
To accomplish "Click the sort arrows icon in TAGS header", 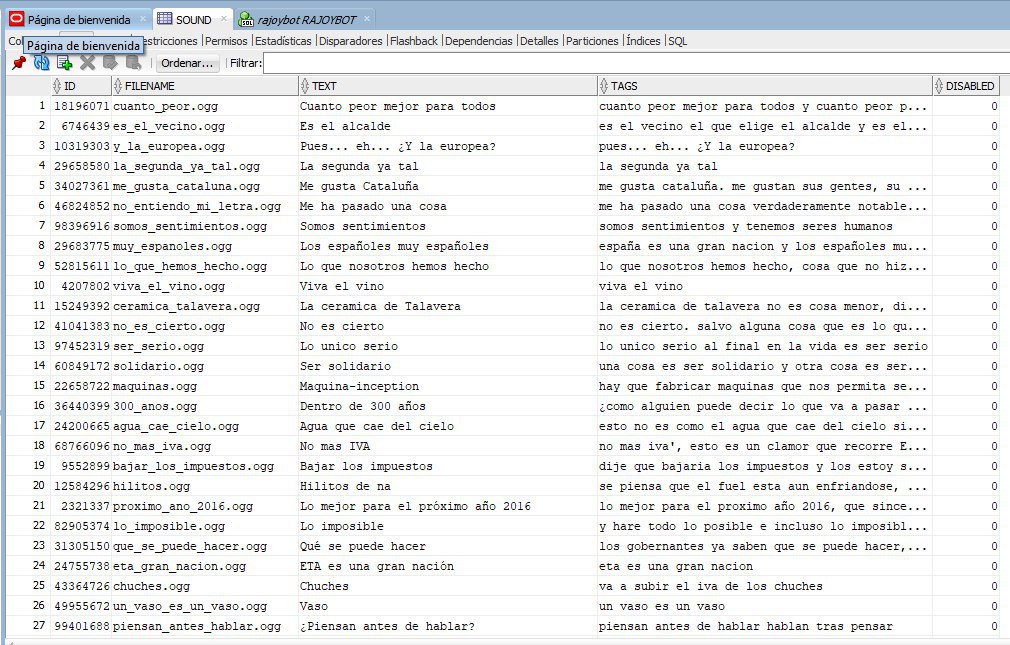I will pyautogui.click(x=604, y=86).
